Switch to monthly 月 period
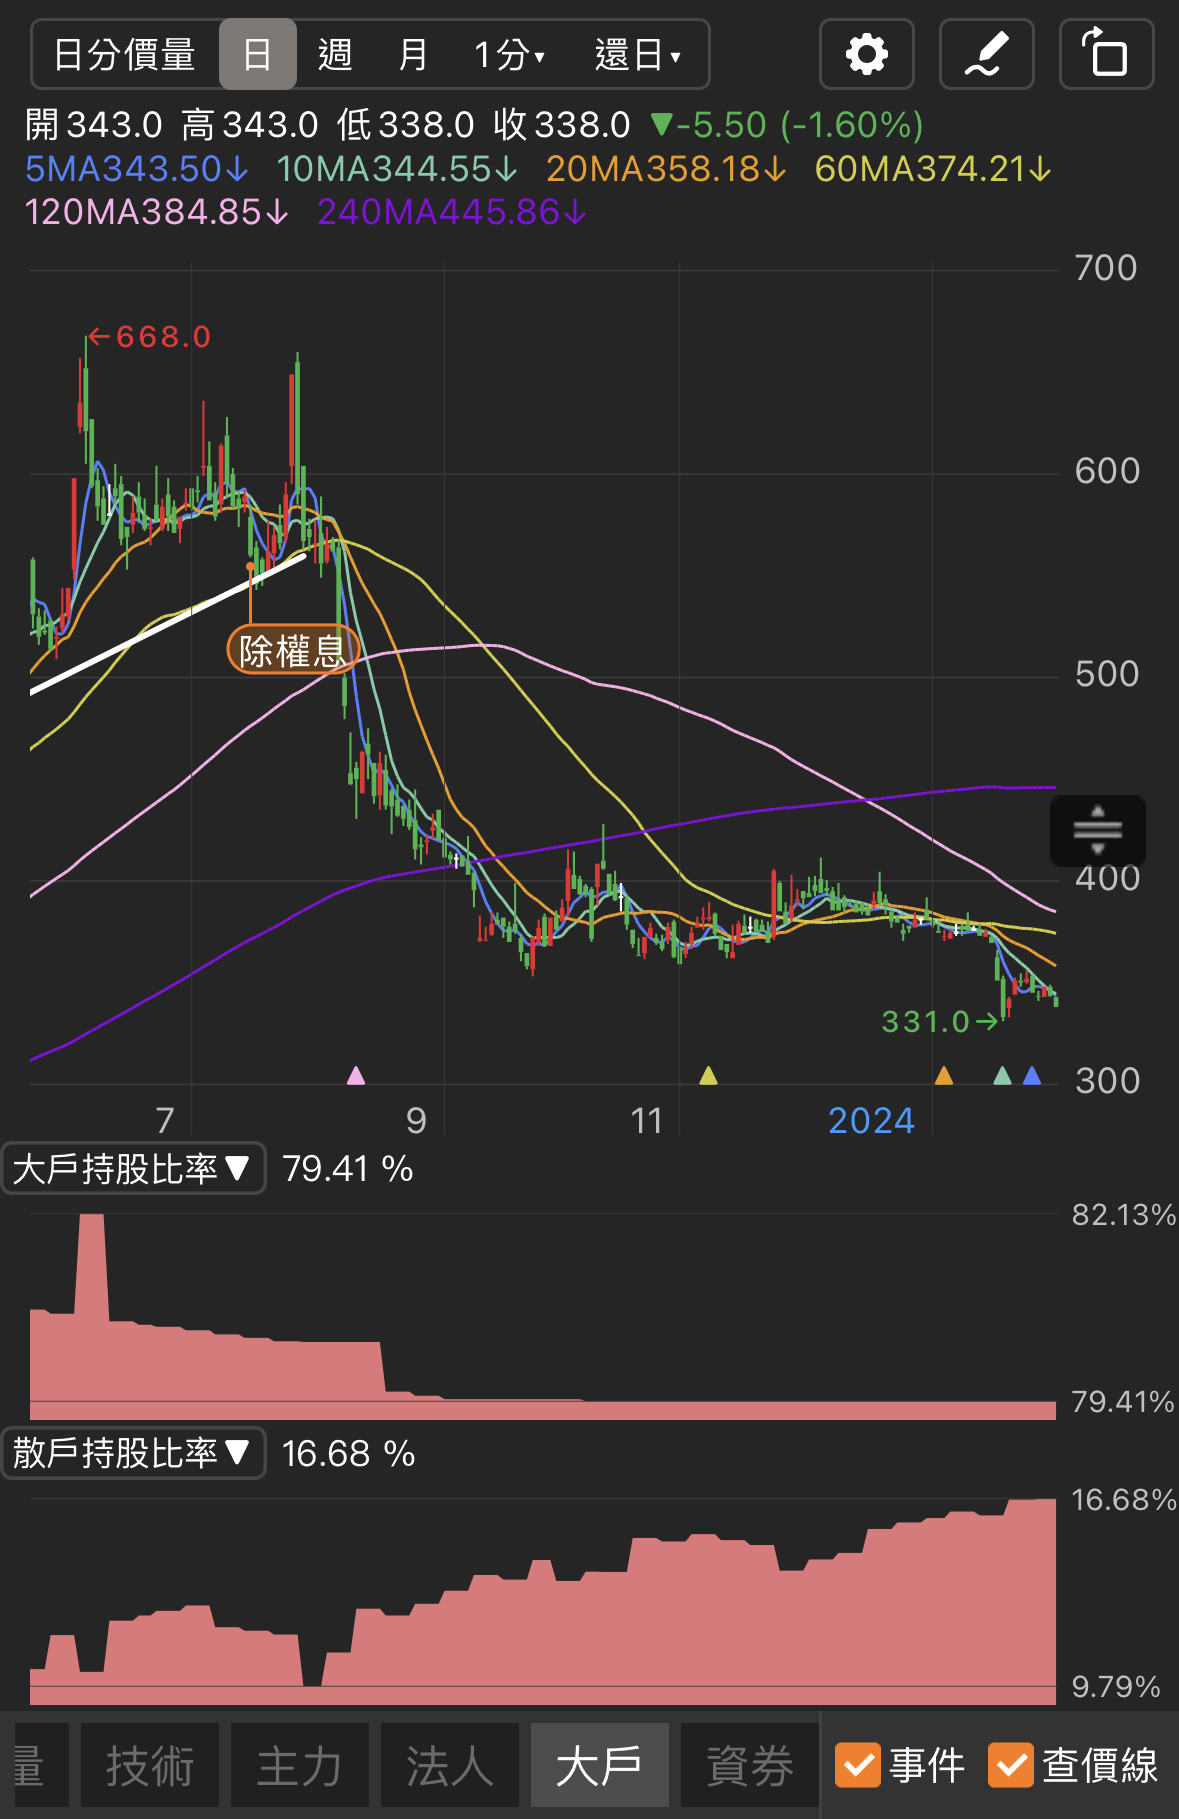The width and height of the screenshot is (1179, 1819). pos(413,54)
